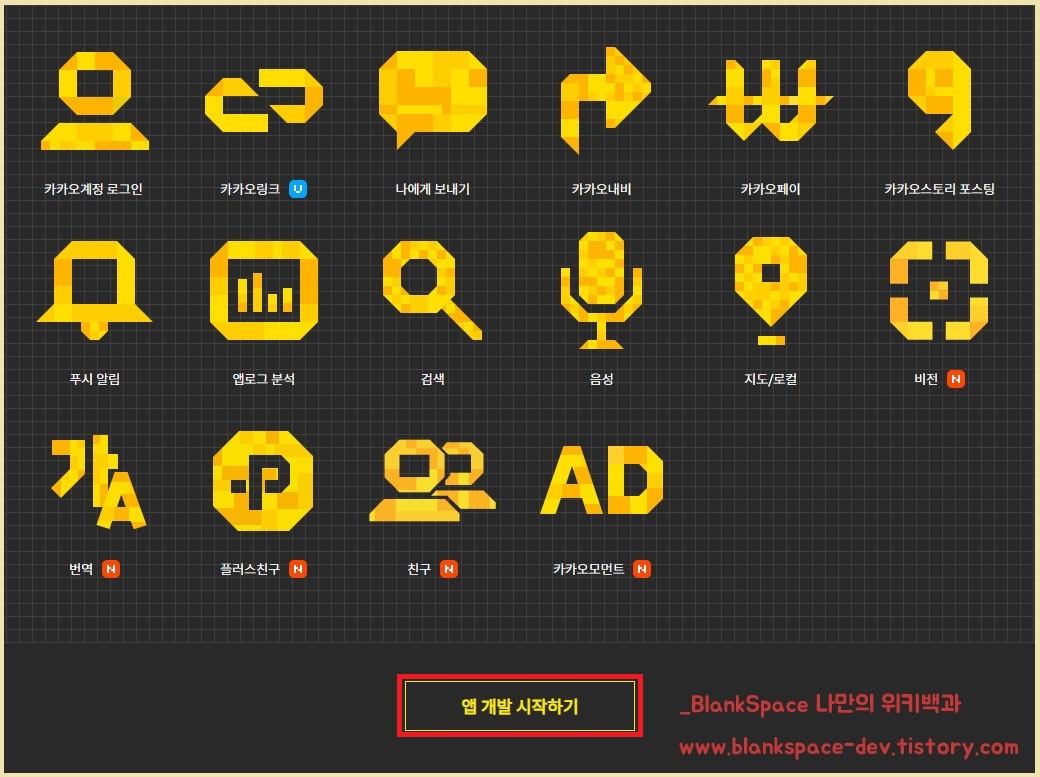Select the 앱로그 분석 label
This screenshot has height=777, width=1040.
pos(263,379)
